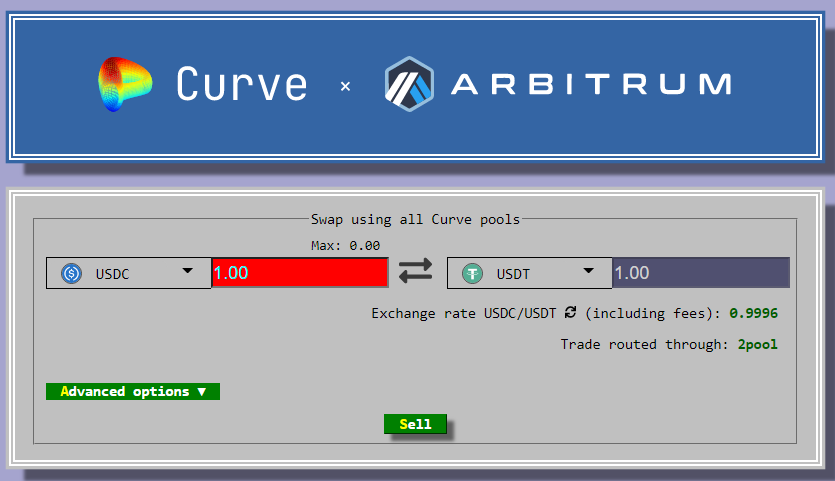
Task: Click the 'Trade routed through:' label
Action: tap(644, 345)
